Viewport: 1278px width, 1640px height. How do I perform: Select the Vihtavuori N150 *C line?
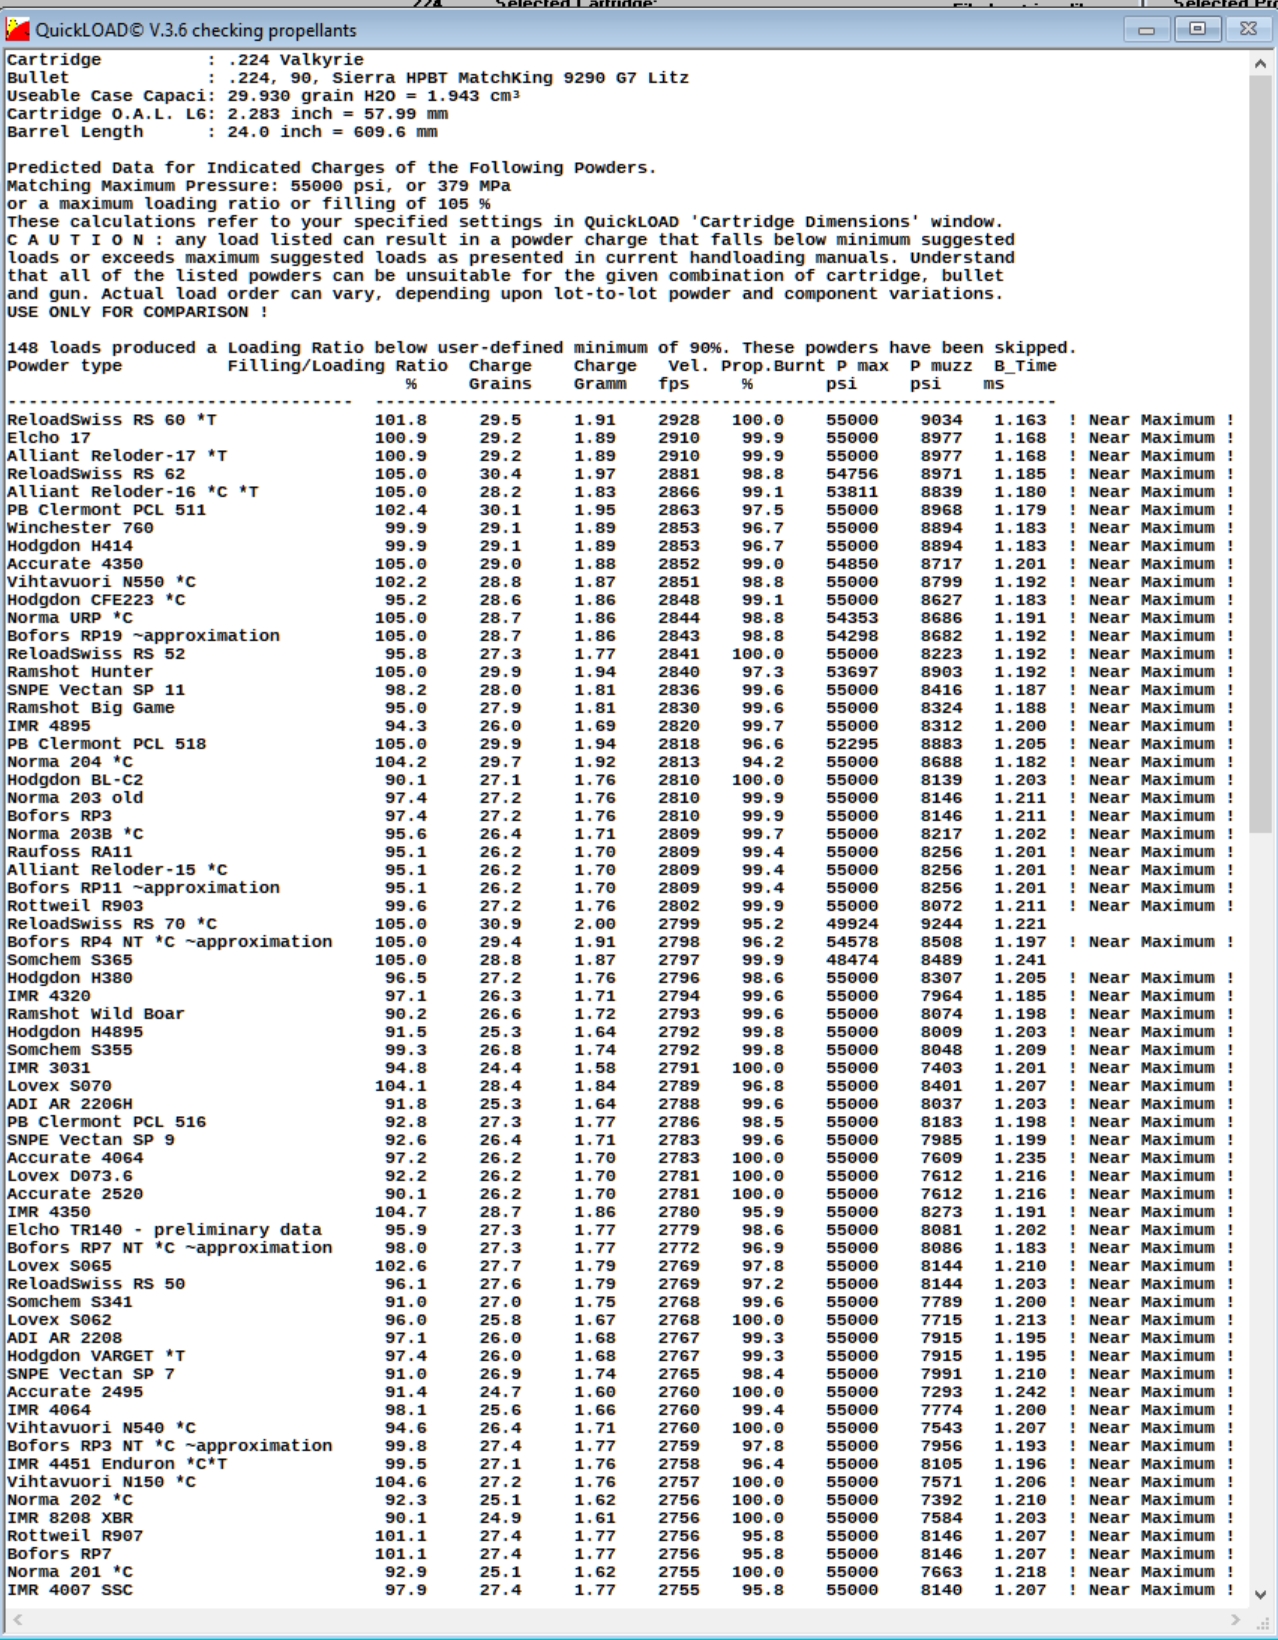[620, 1482]
